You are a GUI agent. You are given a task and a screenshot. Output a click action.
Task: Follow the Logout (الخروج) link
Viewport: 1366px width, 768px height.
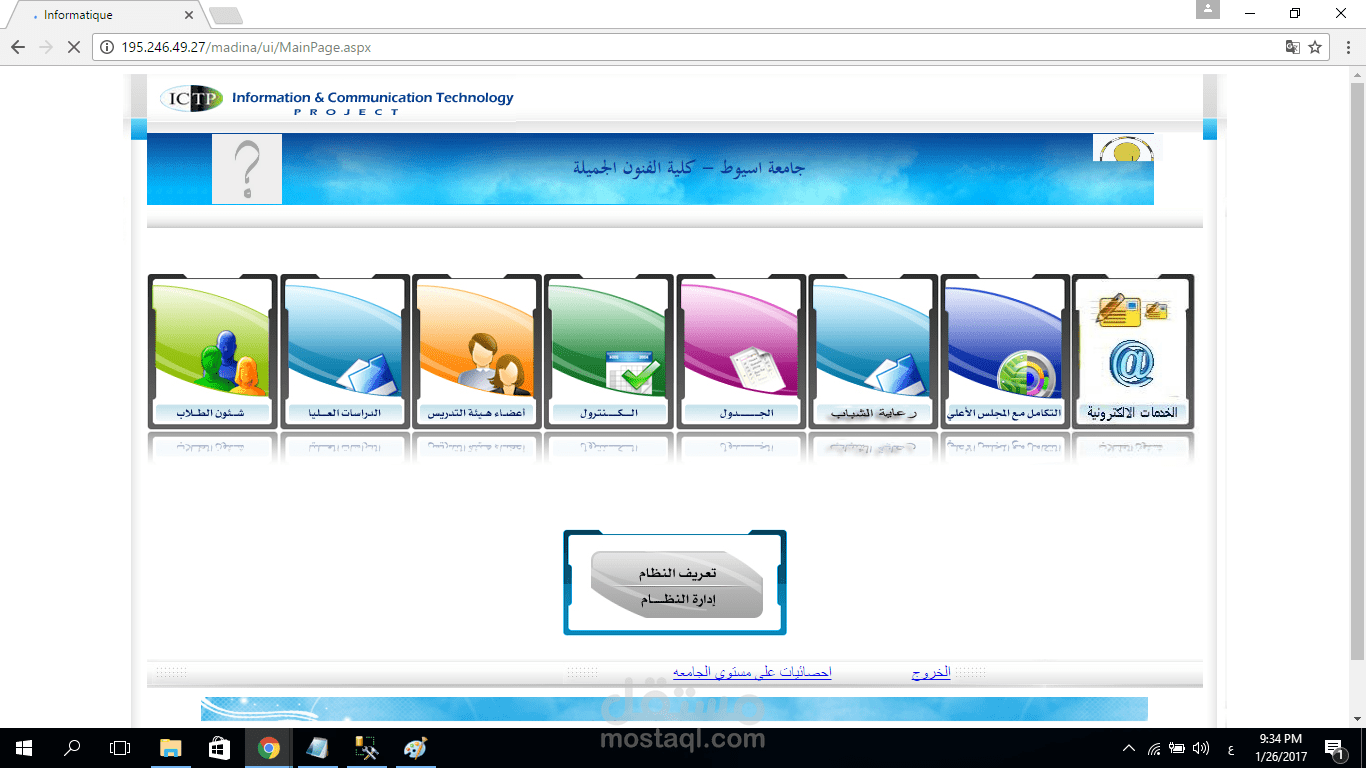coord(931,674)
